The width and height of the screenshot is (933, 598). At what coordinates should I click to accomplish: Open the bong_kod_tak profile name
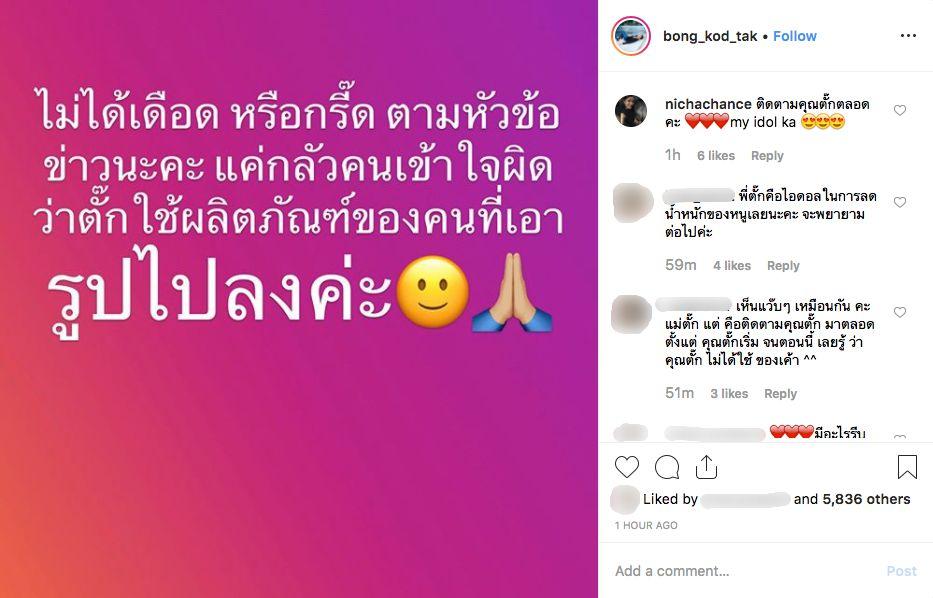(x=710, y=36)
